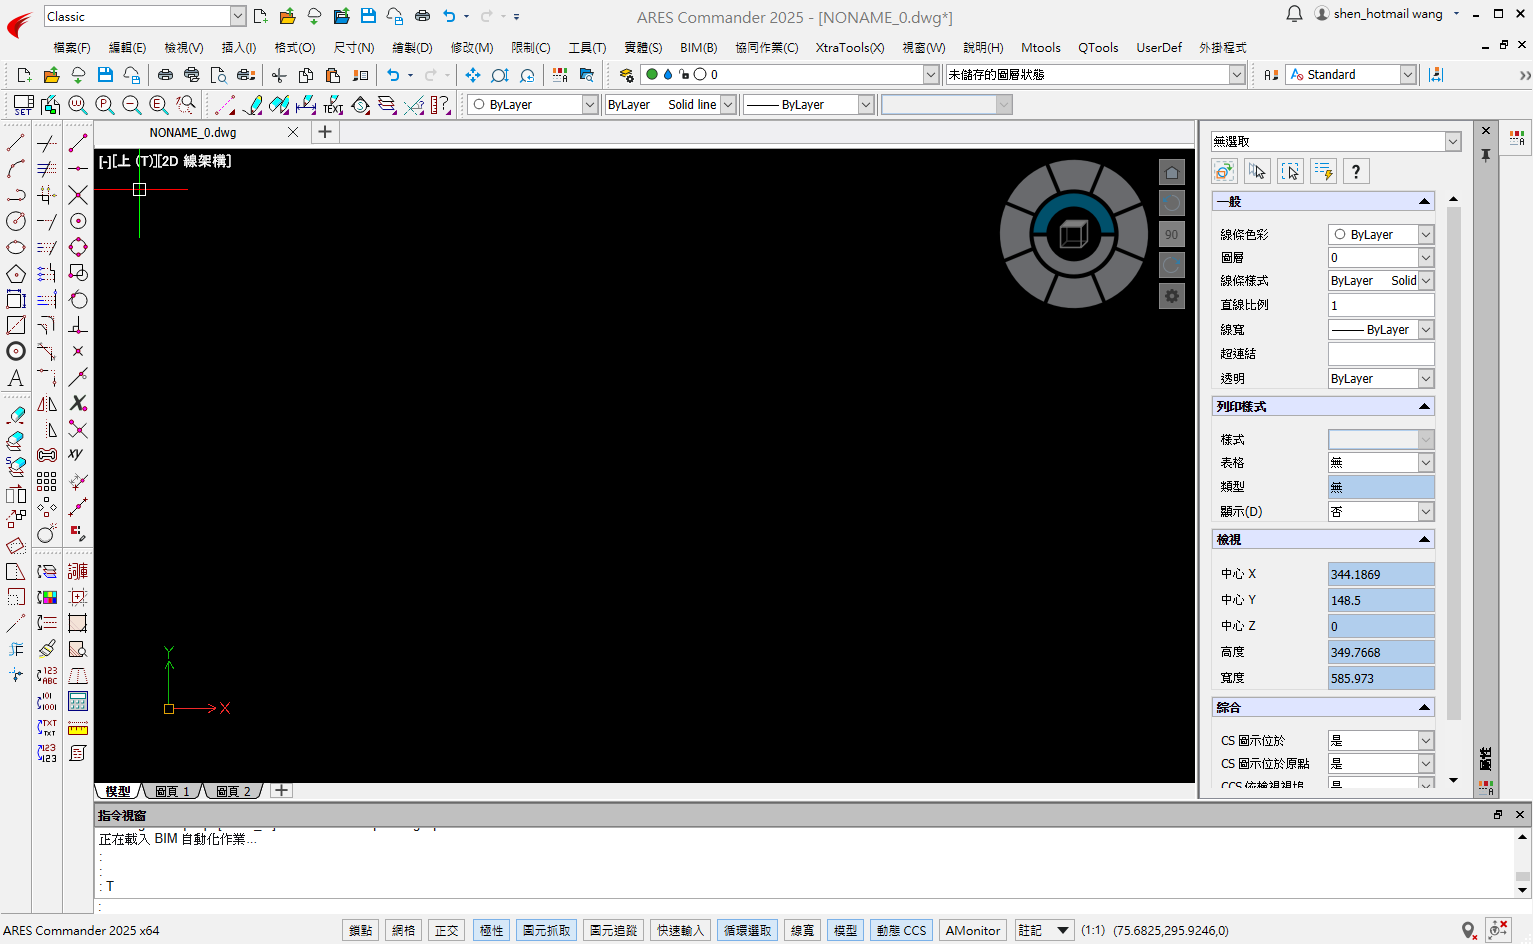Click the Save floppy disk icon
The height and width of the screenshot is (944, 1533).
(105, 75)
